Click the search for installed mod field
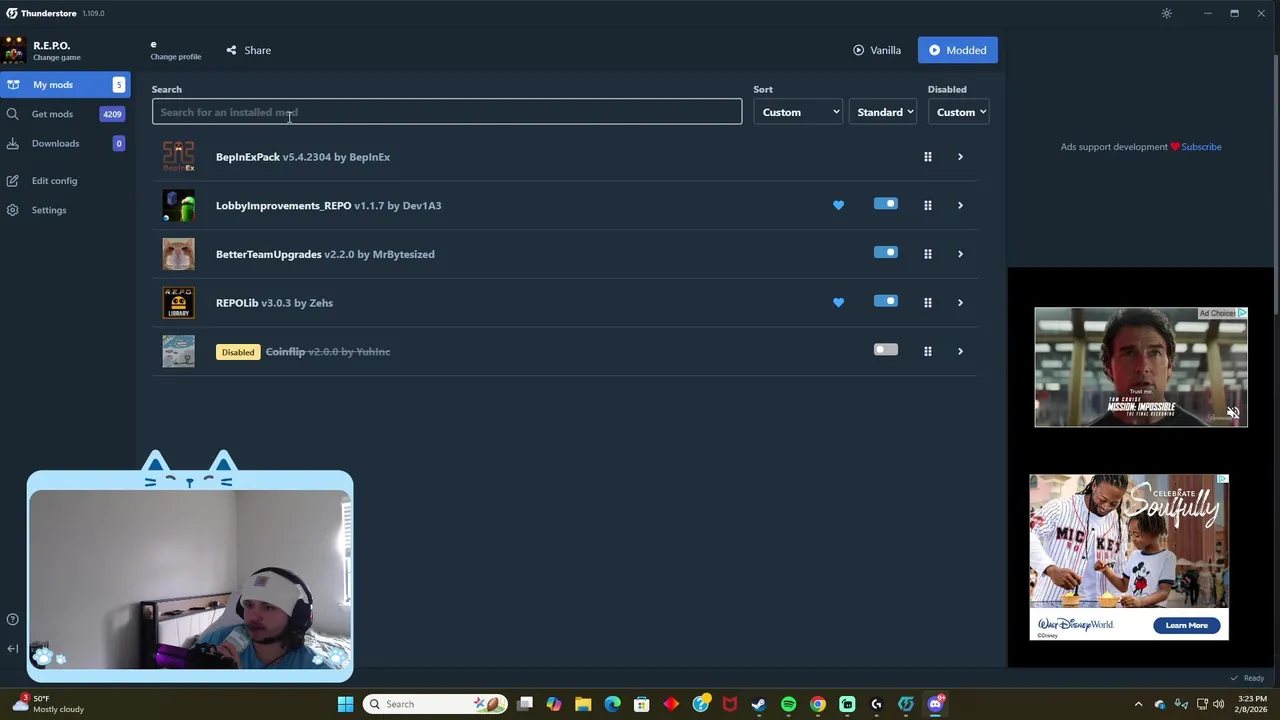1280x720 pixels. (447, 112)
